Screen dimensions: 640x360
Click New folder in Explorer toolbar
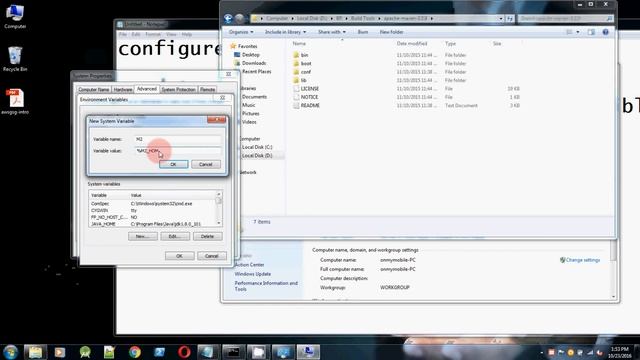pos(391,32)
